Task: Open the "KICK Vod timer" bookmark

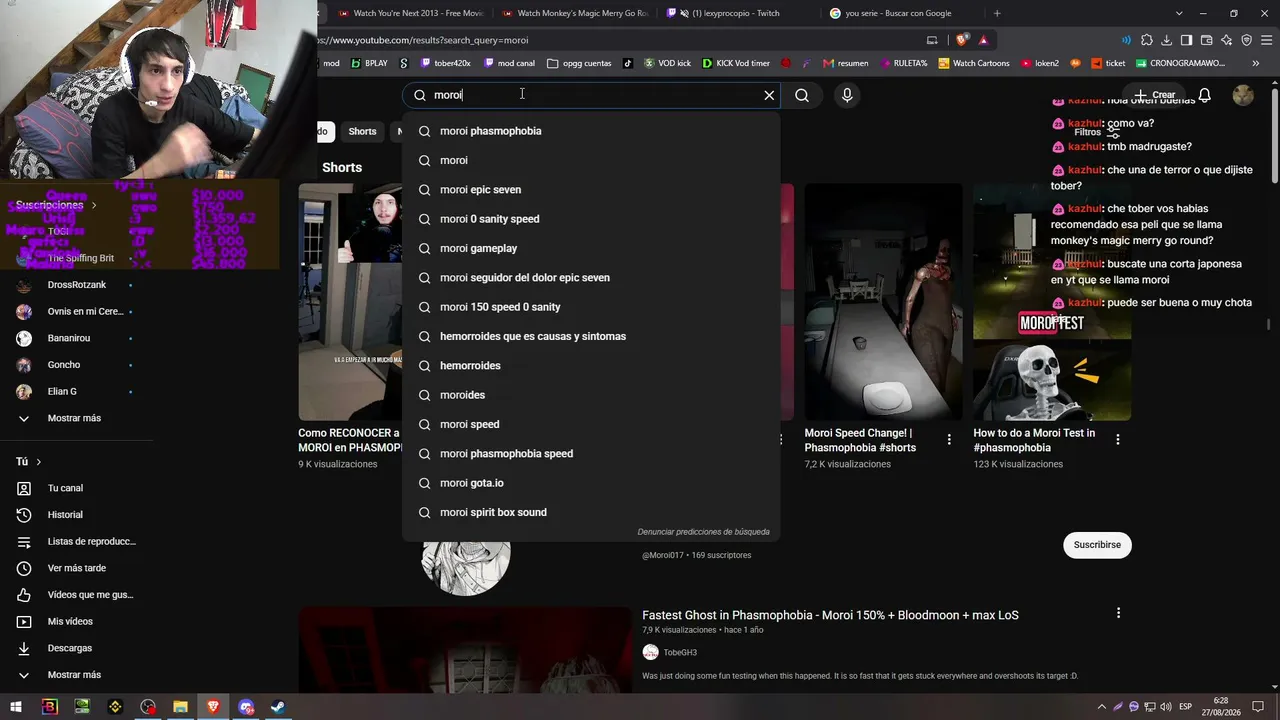Action: [736, 63]
